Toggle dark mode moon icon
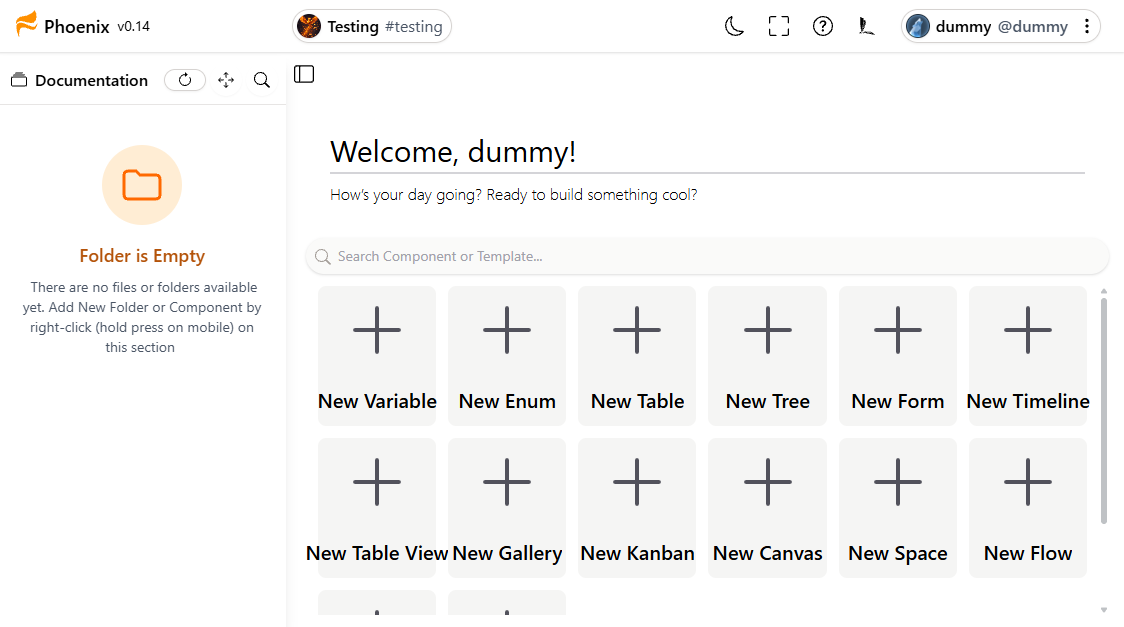This screenshot has width=1124, height=627. click(x=734, y=27)
